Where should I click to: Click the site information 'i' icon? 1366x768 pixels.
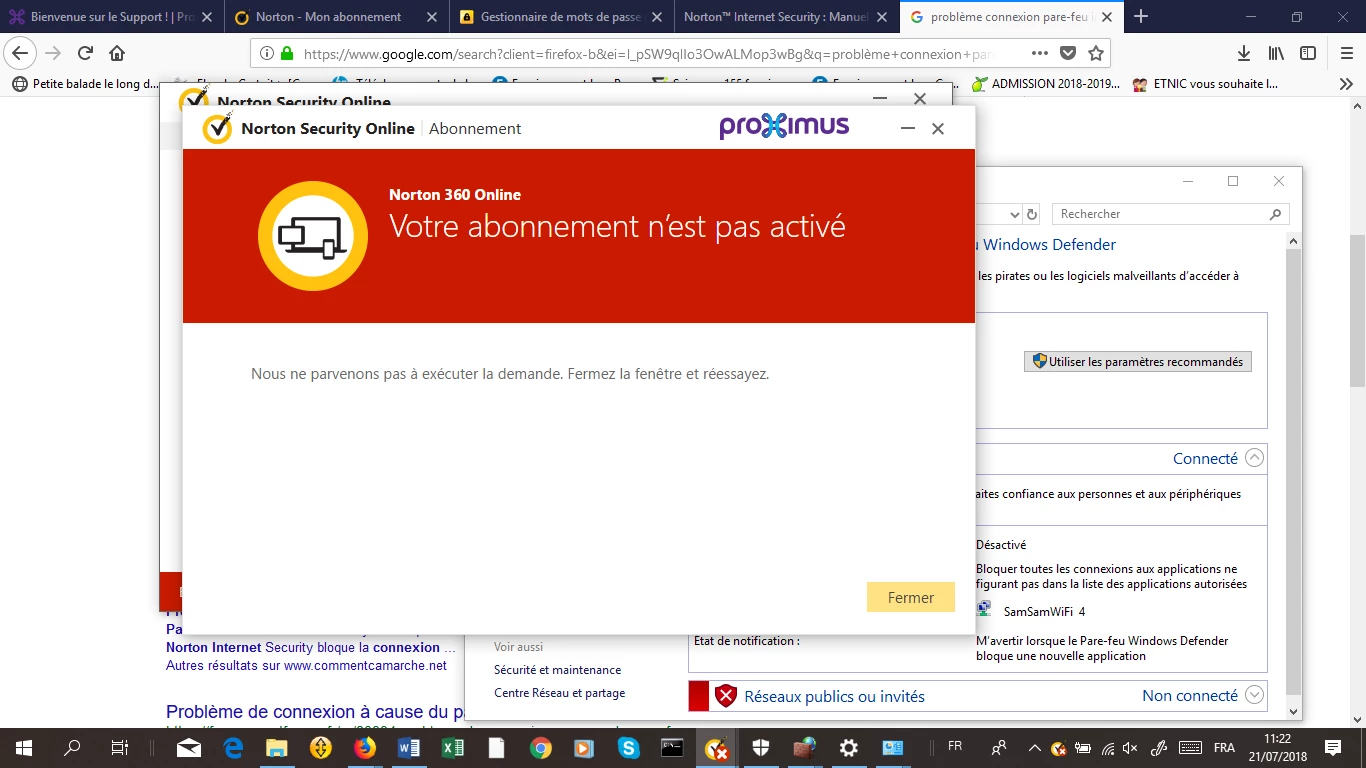(x=267, y=54)
